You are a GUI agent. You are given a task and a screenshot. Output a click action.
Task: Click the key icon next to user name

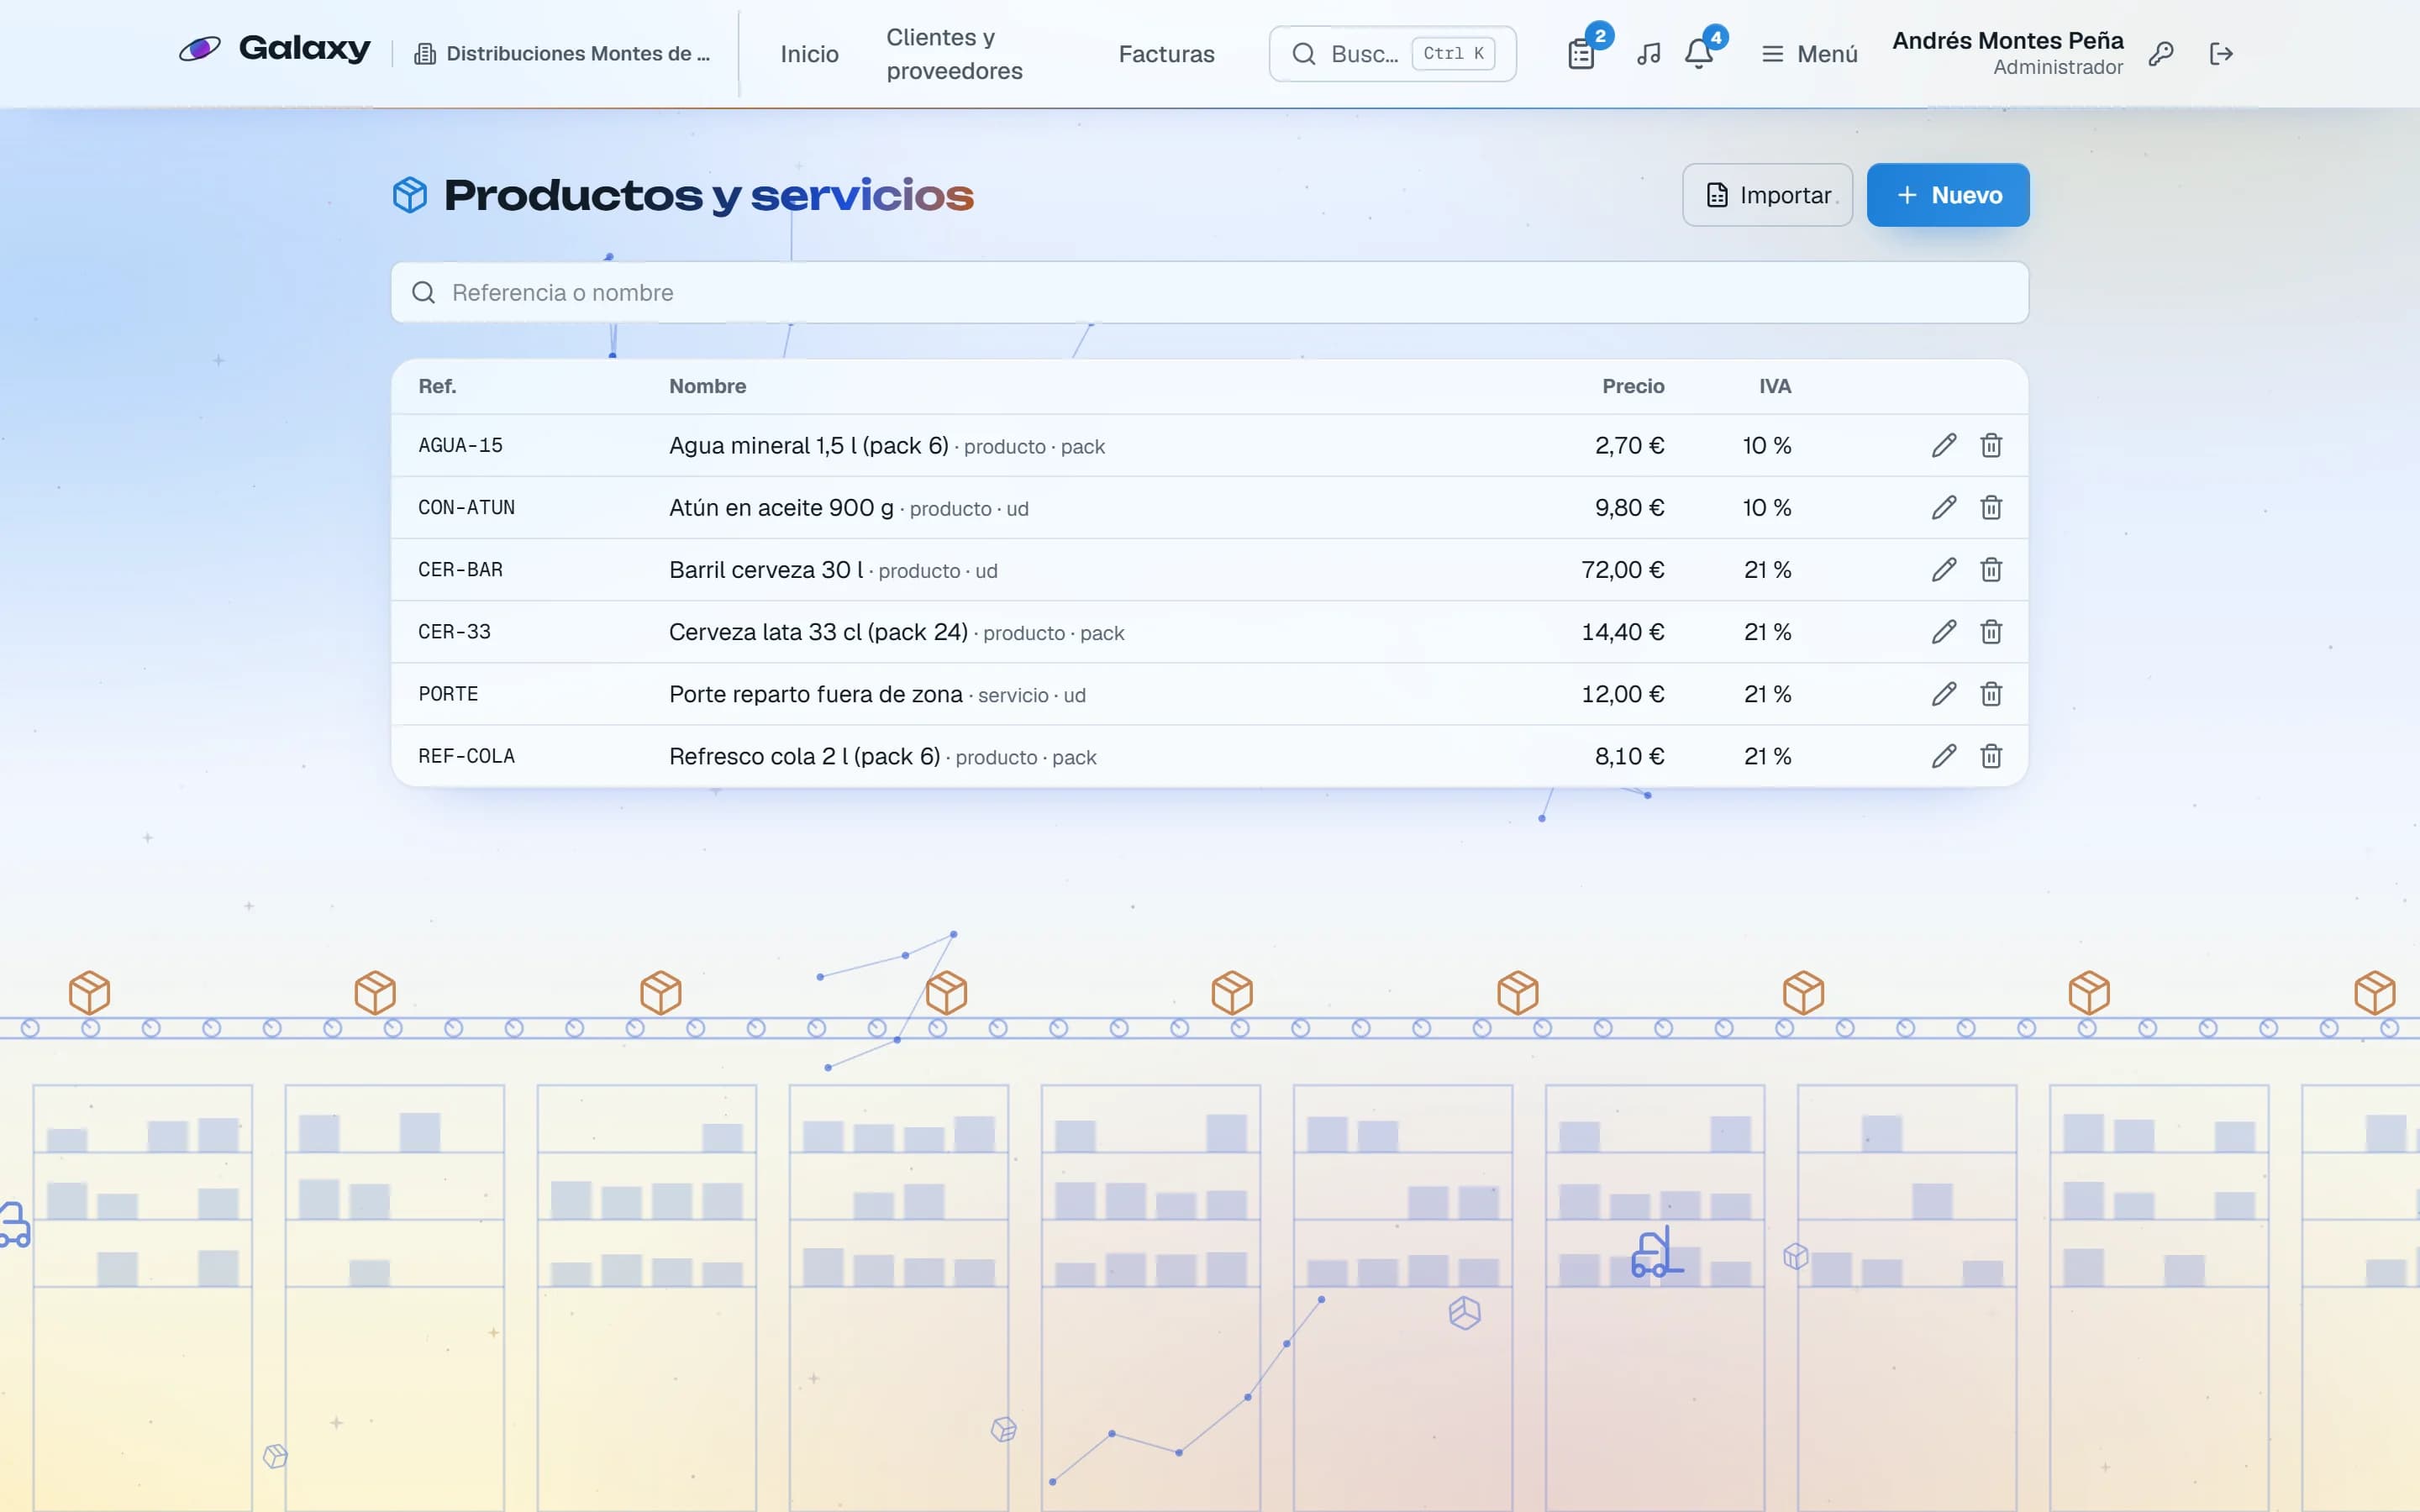pos(2161,53)
